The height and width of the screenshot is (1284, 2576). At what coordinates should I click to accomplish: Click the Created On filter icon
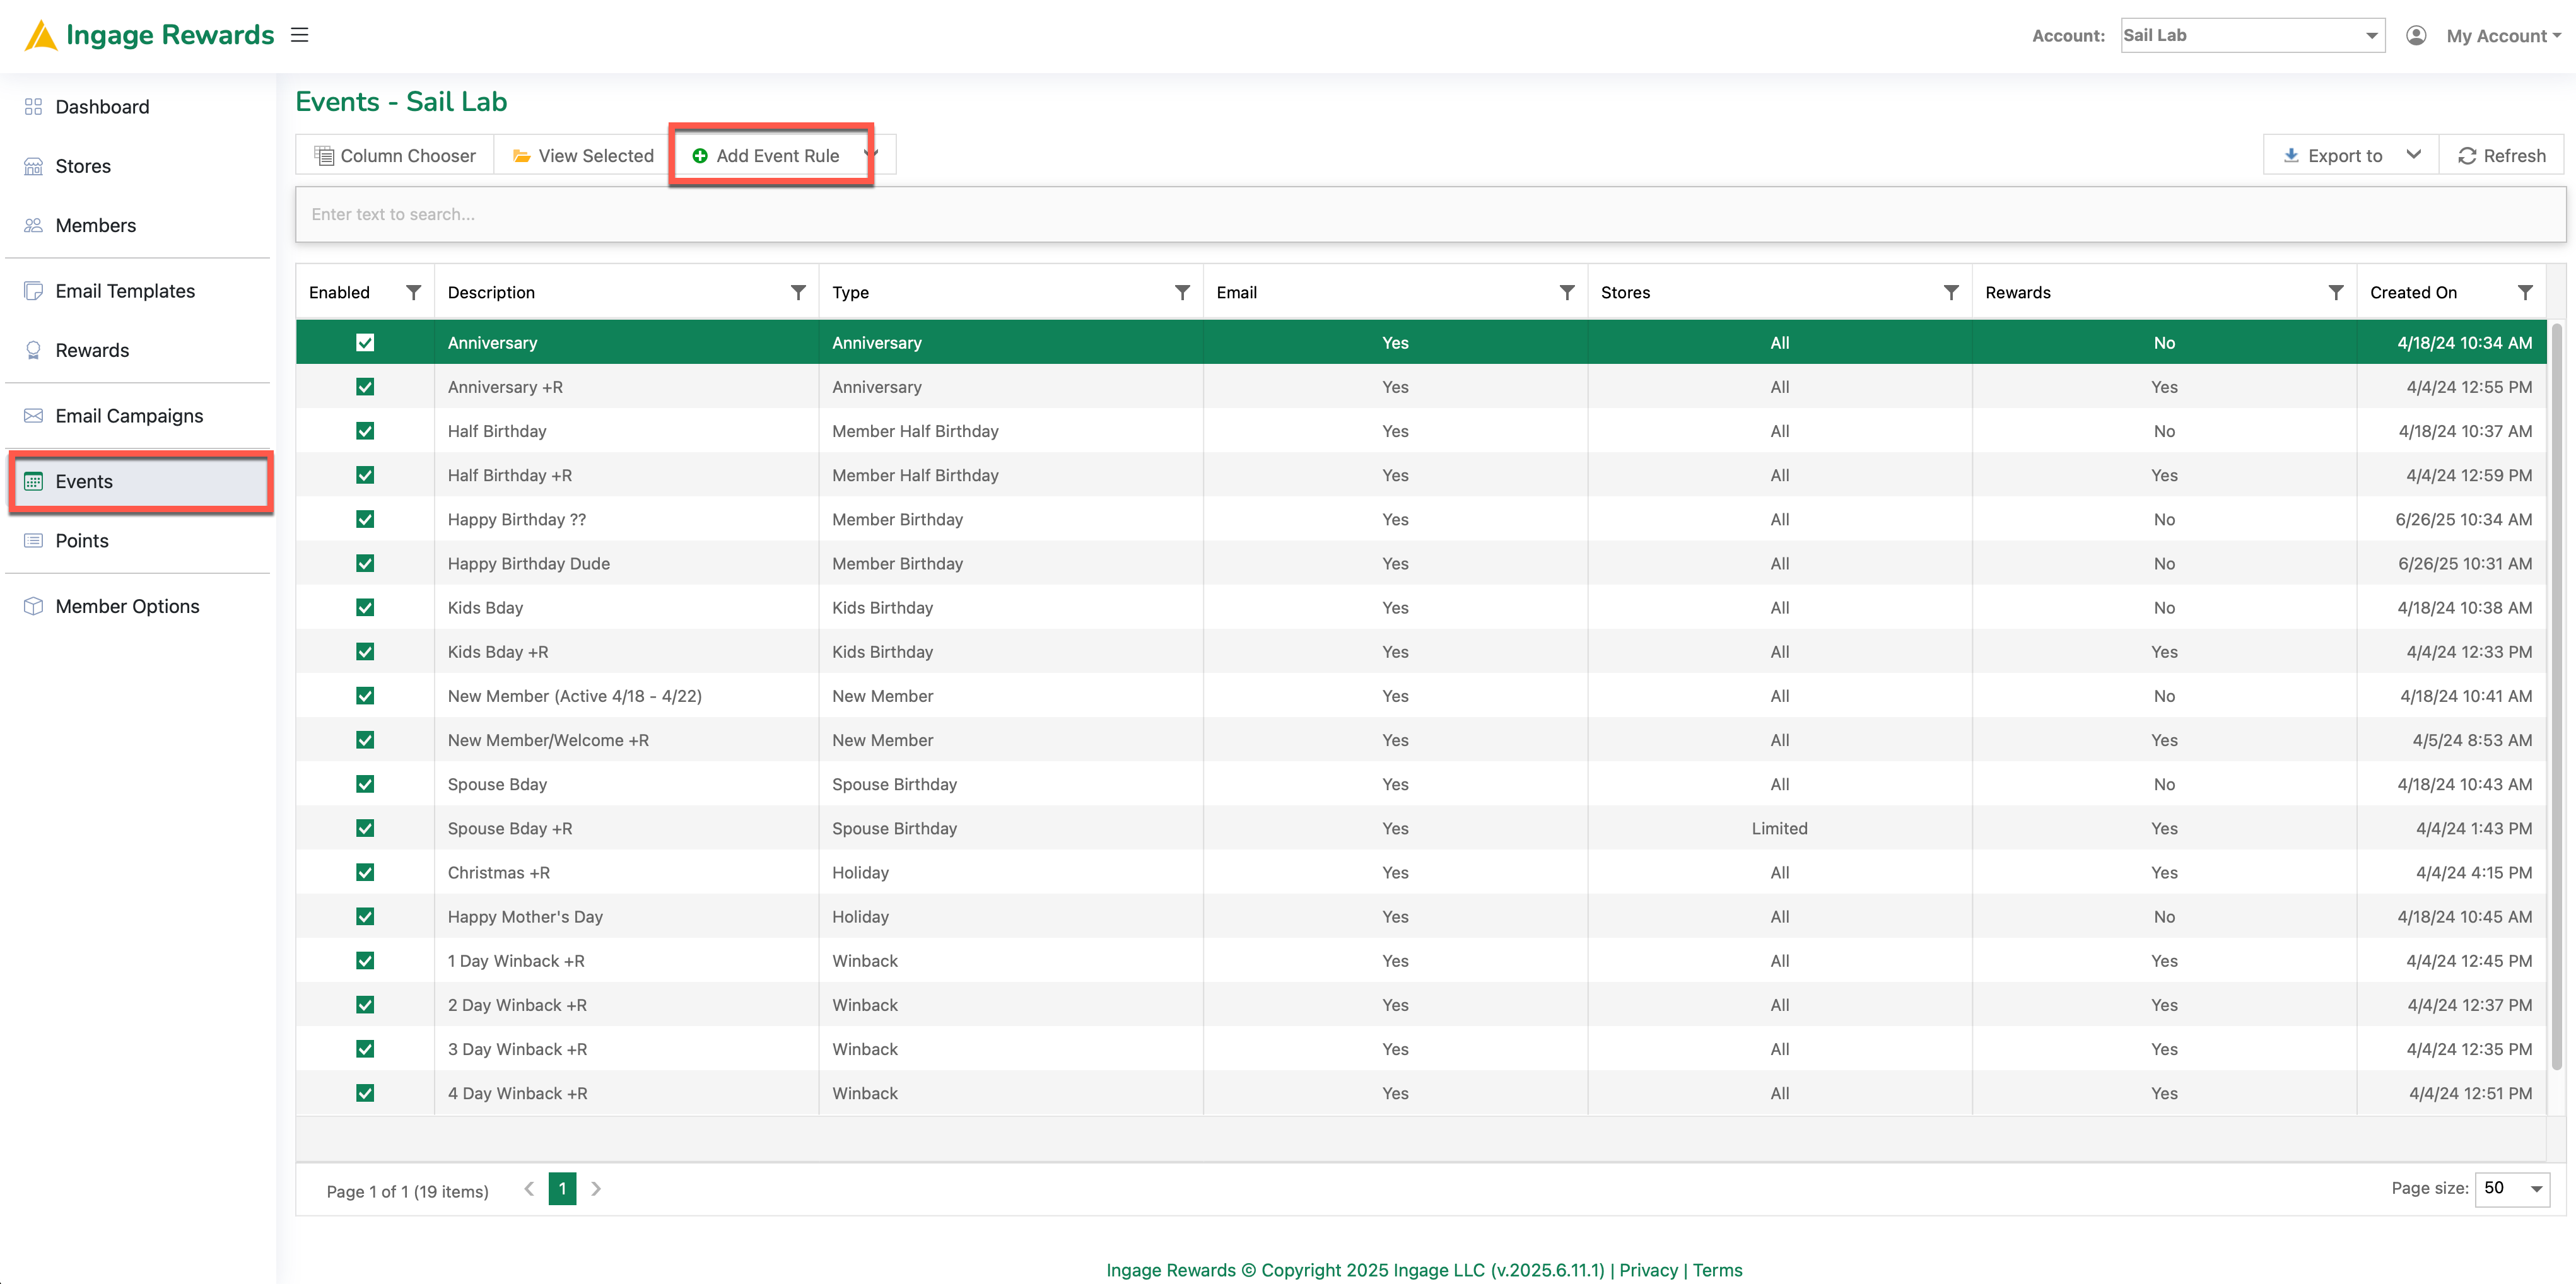(2524, 292)
